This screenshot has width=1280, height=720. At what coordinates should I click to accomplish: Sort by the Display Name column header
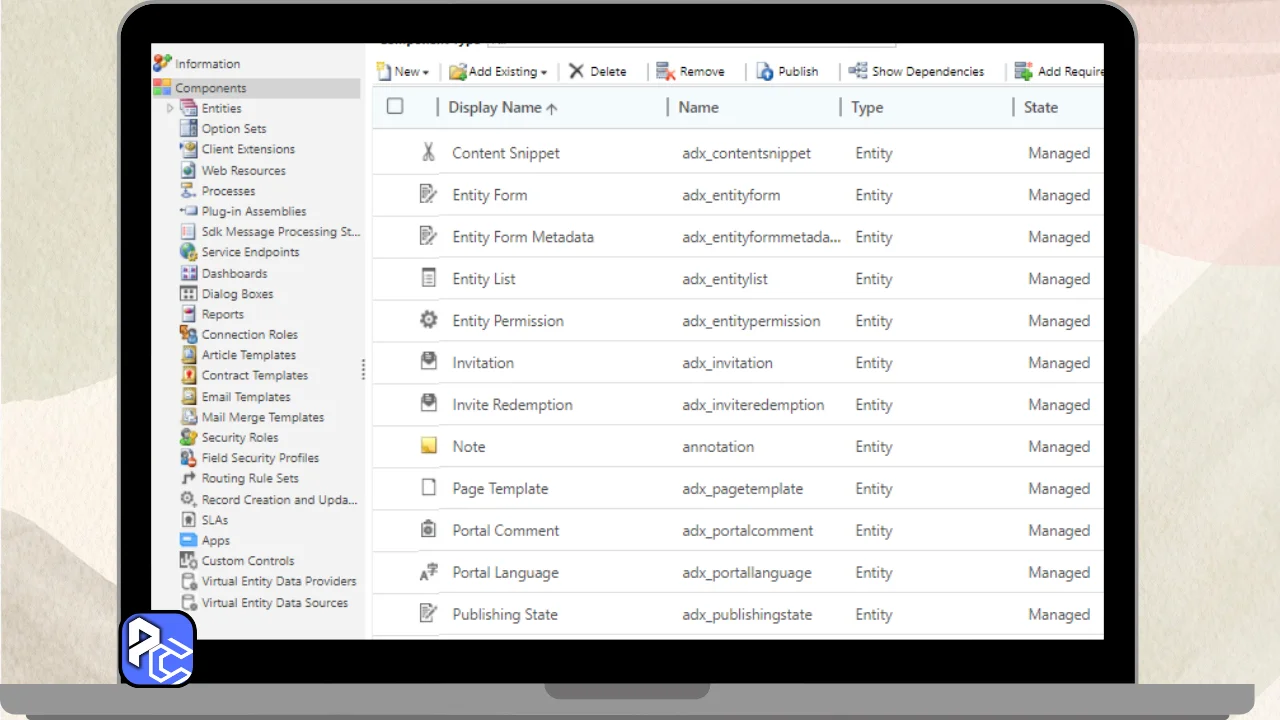pyautogui.click(x=502, y=107)
